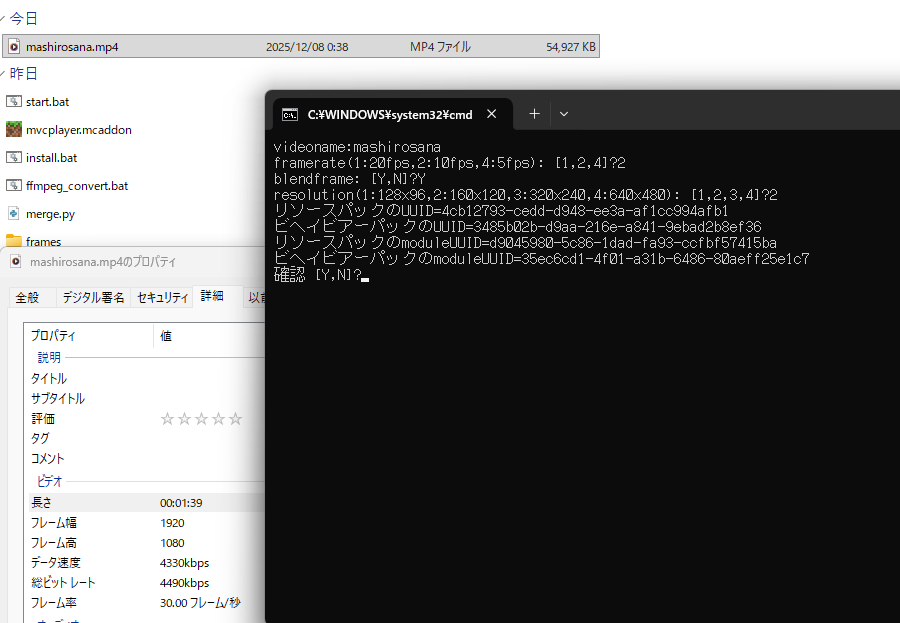Screen dimensions: 900x623
Task: Select the ffmpeg_convert.bat file icon
Action: pos(14,186)
